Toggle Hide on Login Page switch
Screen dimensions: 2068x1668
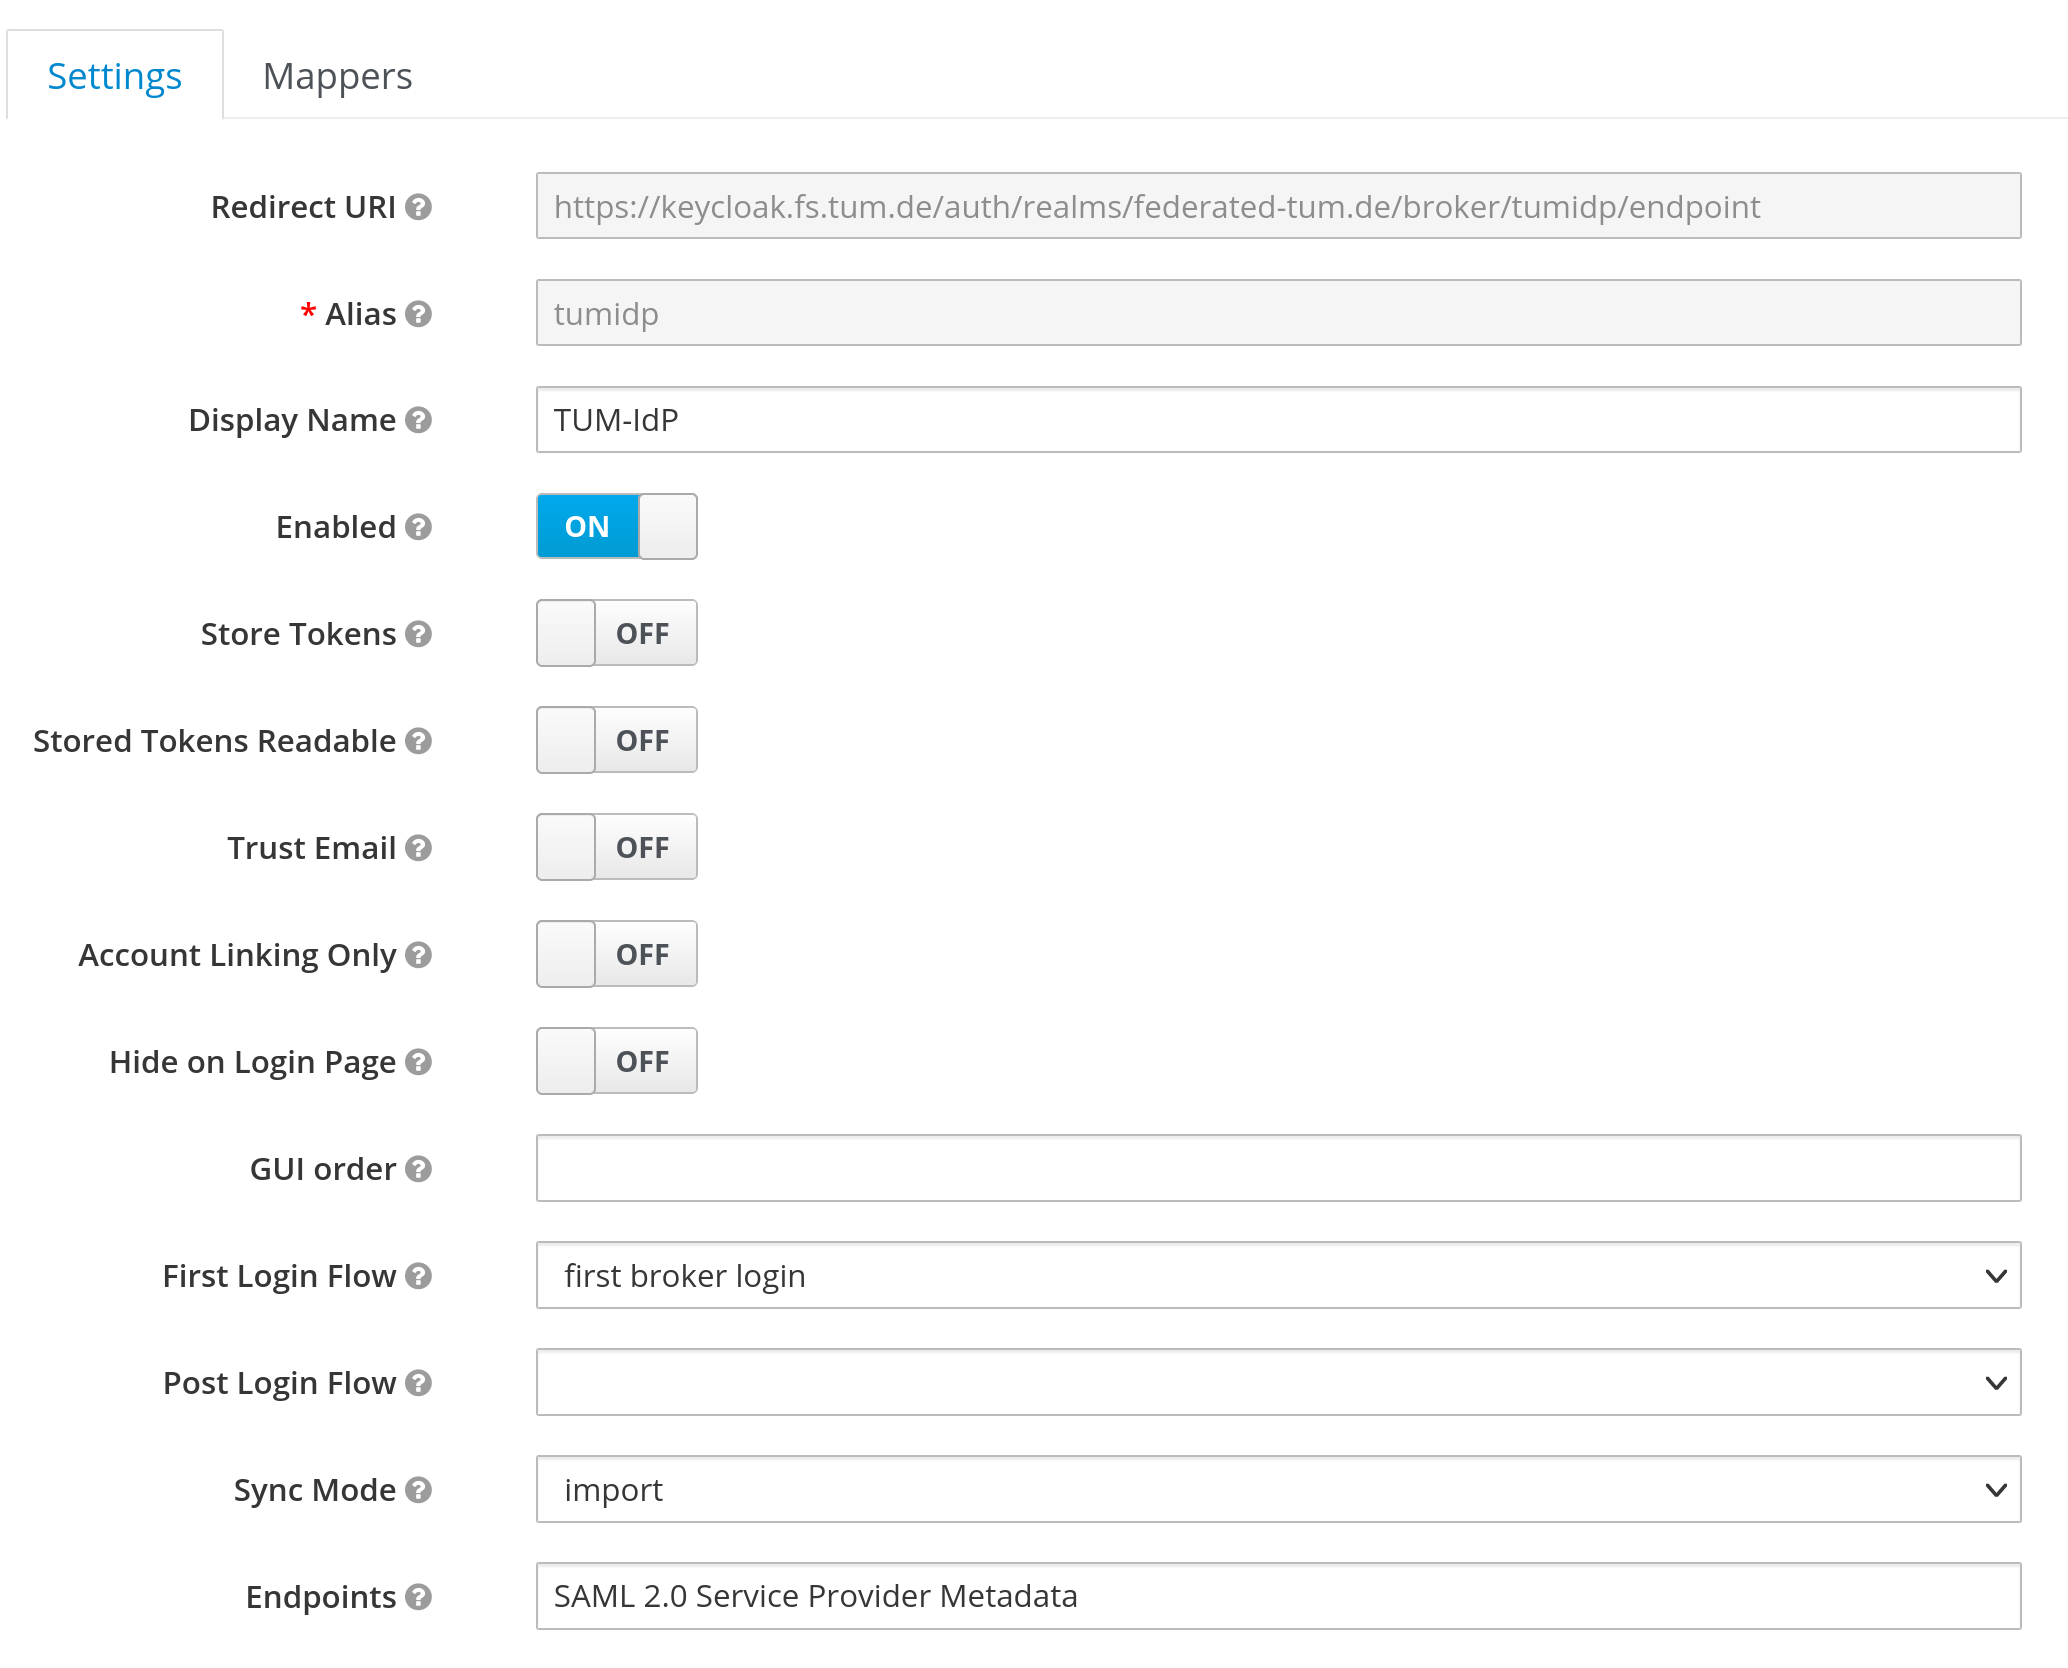[616, 1062]
